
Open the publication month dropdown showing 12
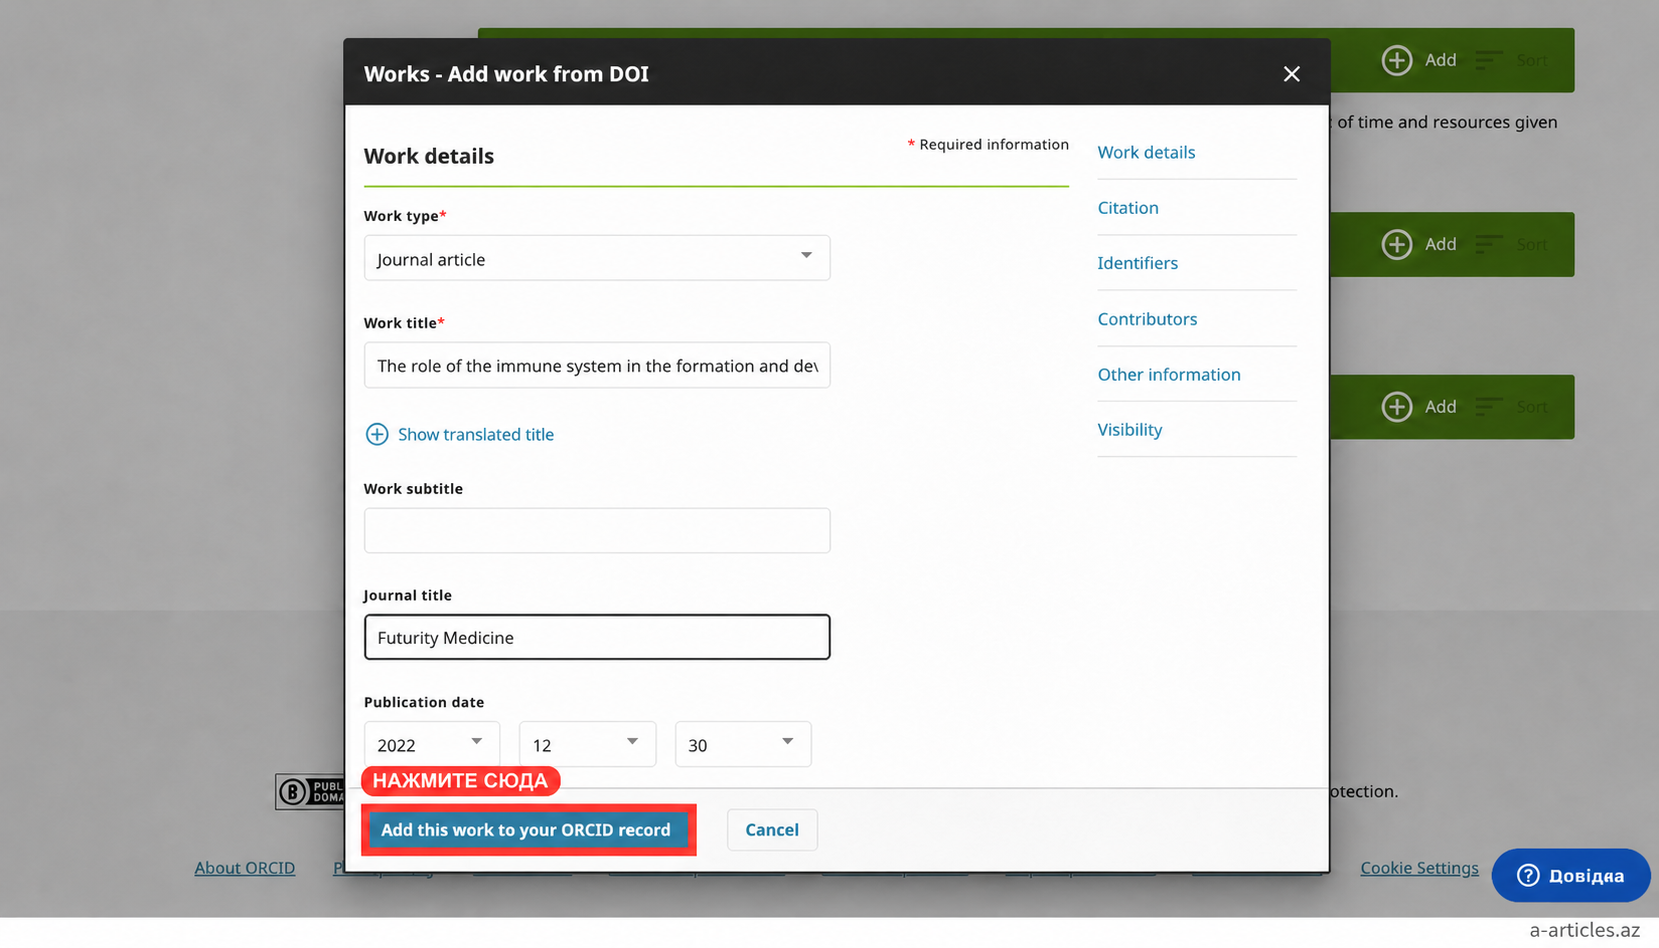[587, 744]
